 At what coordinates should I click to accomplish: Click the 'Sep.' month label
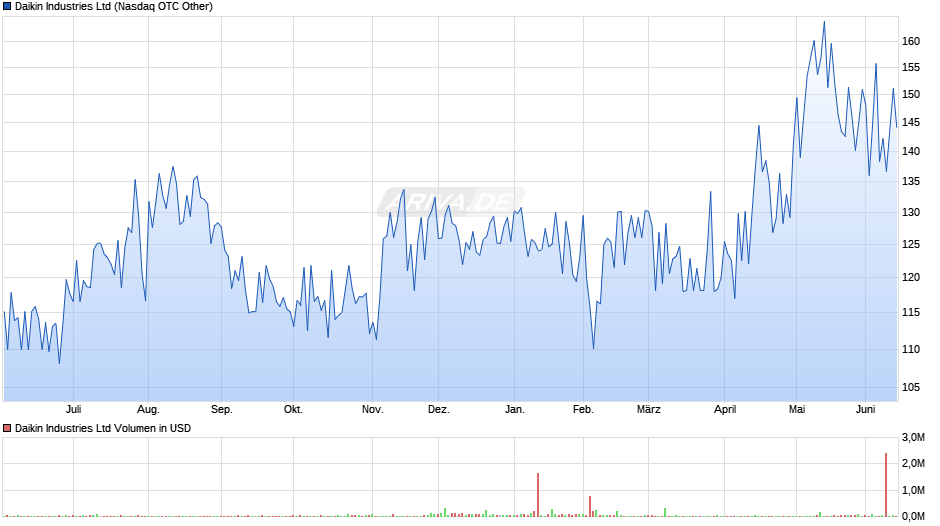point(221,410)
